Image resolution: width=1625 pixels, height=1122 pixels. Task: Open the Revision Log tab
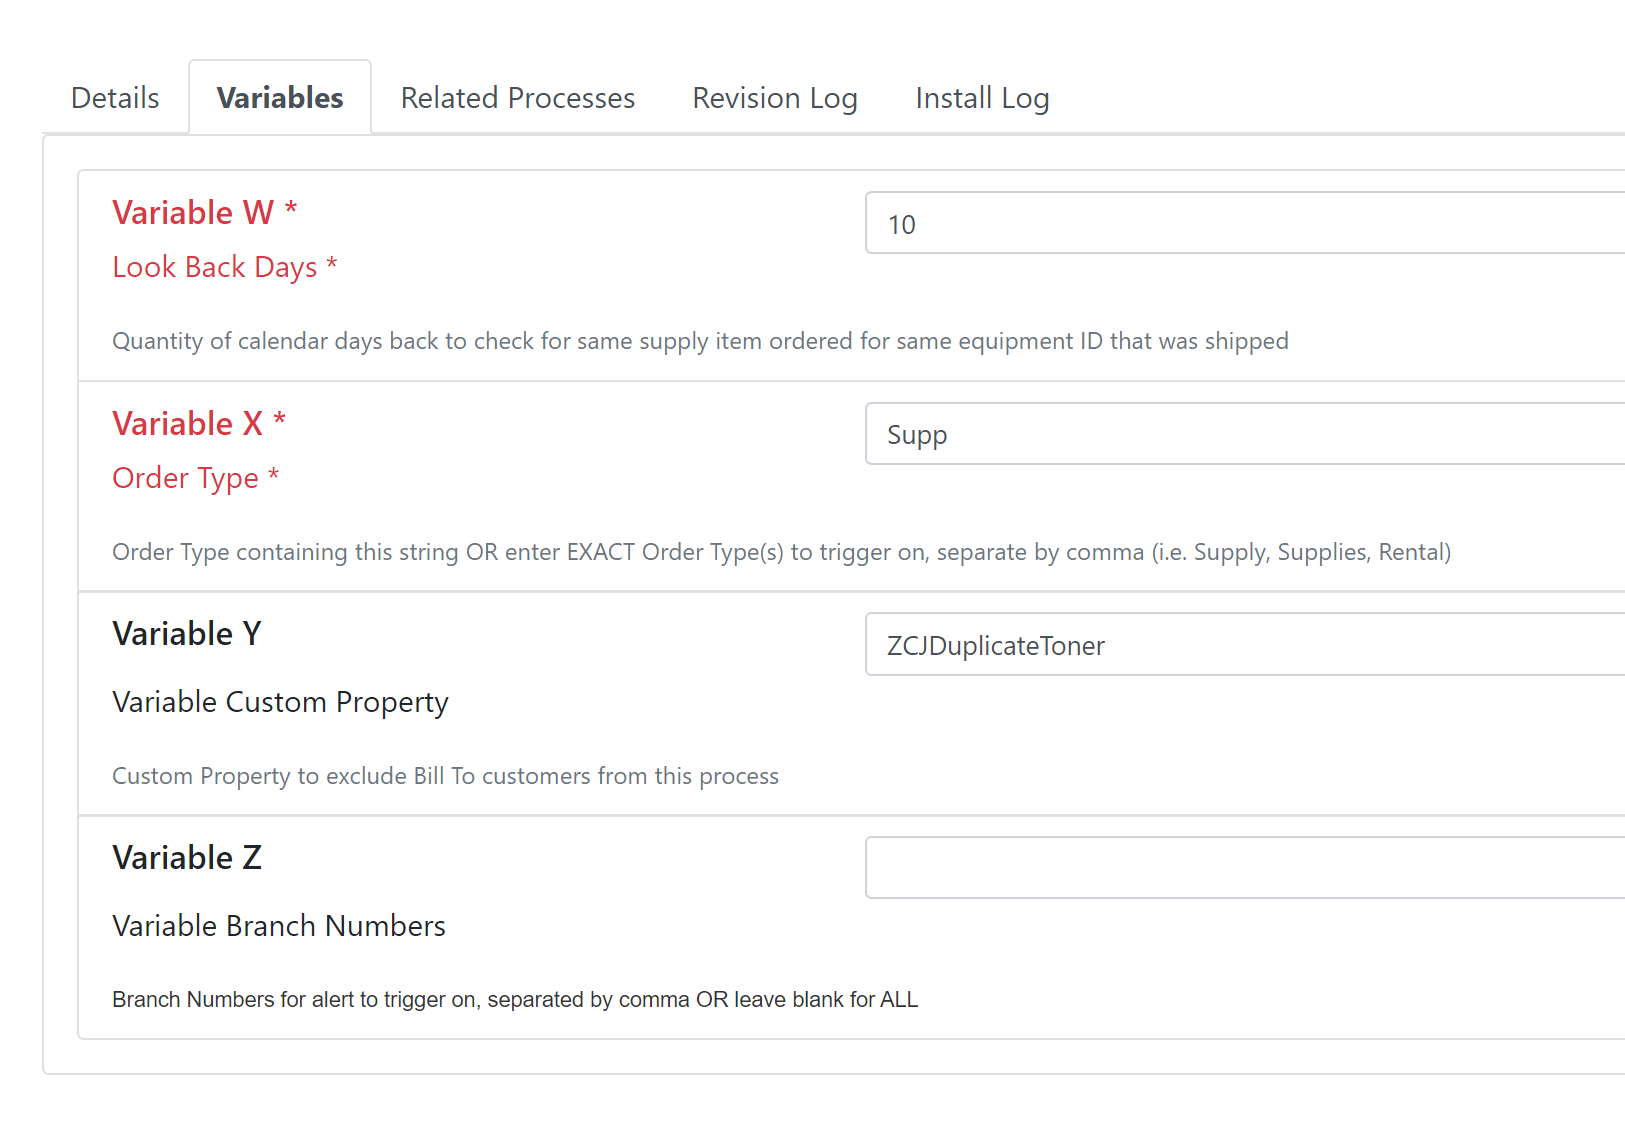[775, 98]
